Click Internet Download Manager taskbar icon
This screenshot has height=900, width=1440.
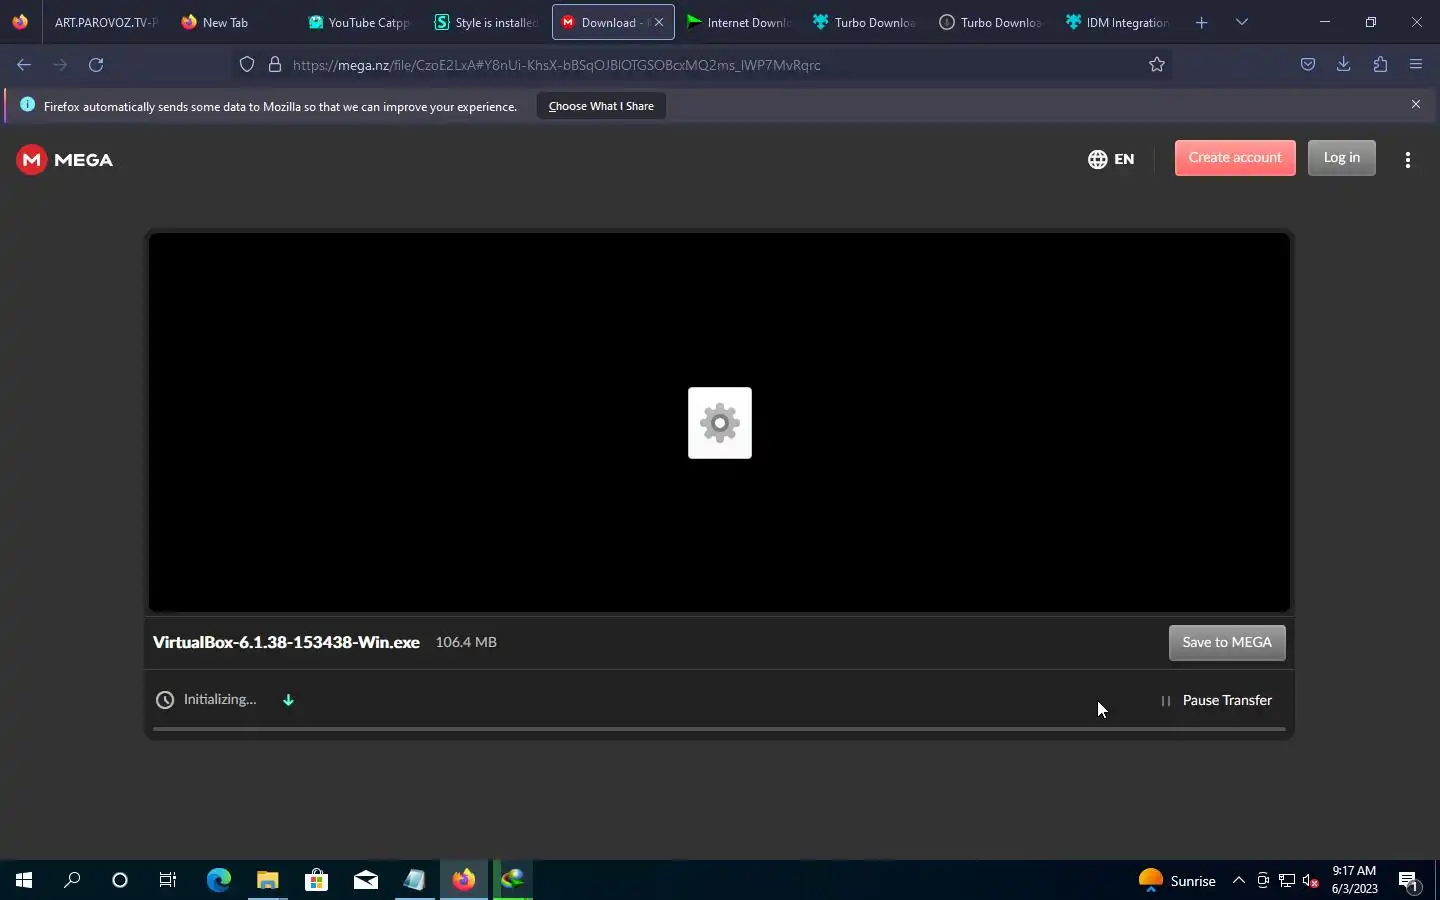513,880
